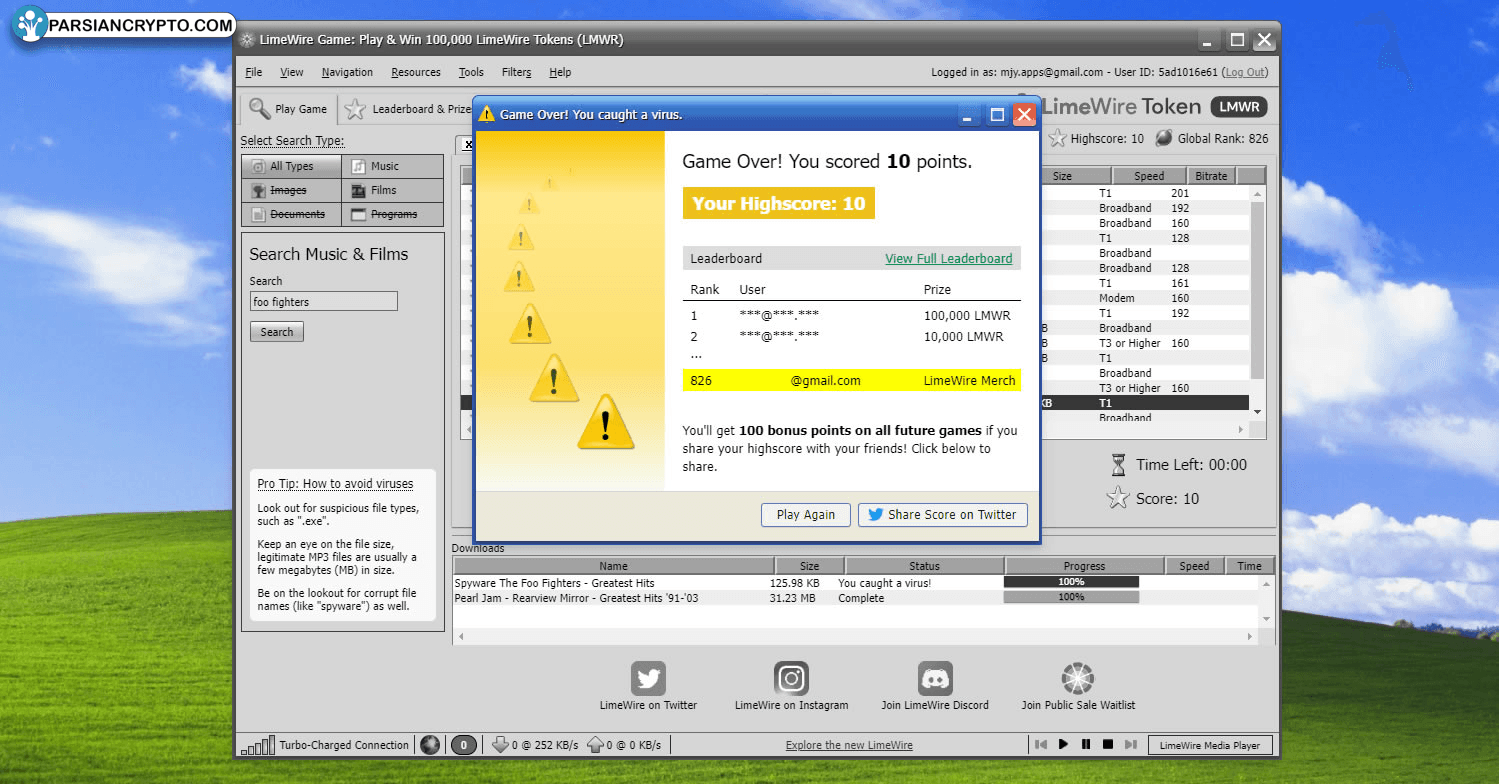The image size is (1499, 784).
Task: Click Pearl Jam row's 100% progress bar
Action: 1071,597
